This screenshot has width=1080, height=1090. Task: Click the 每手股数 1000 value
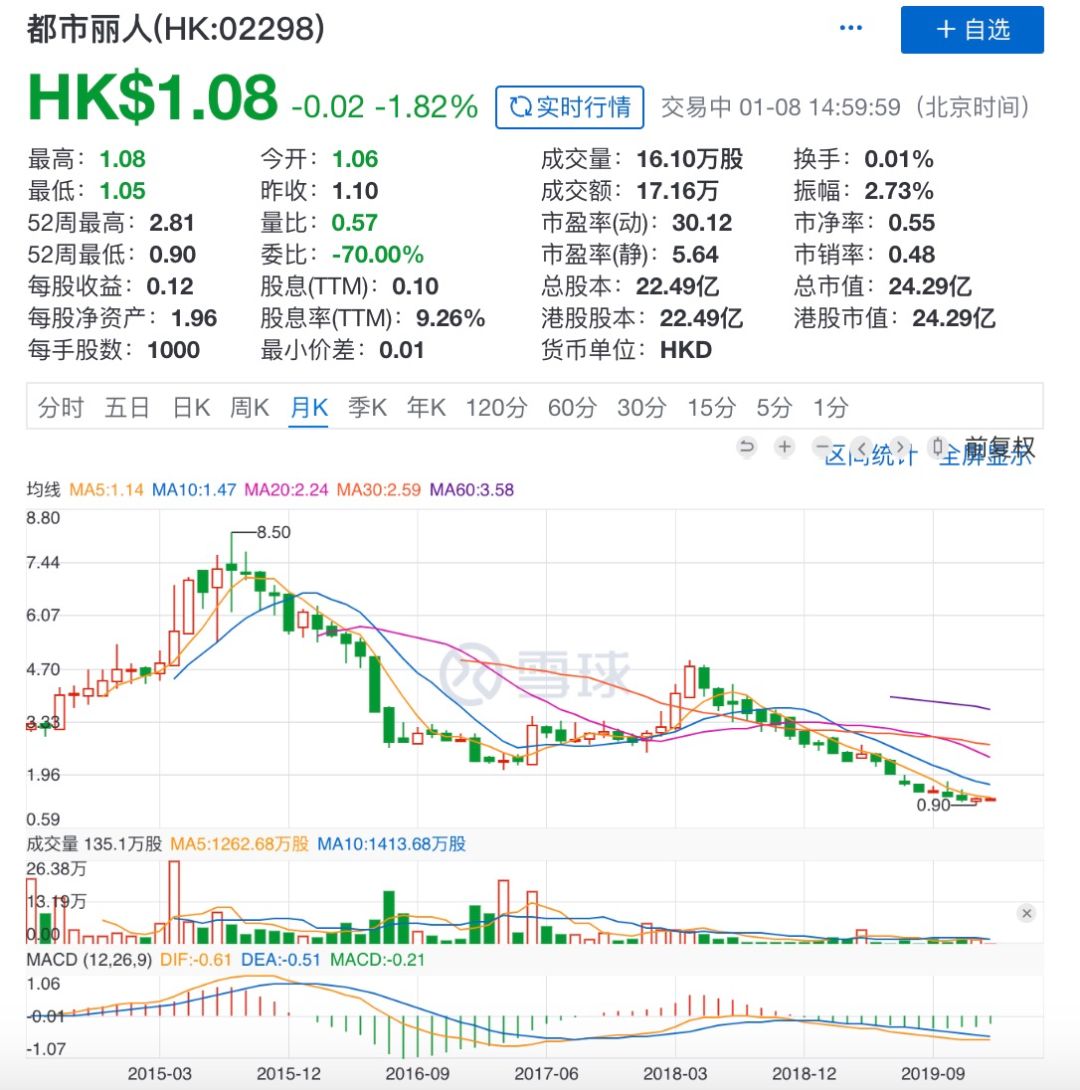(173, 350)
